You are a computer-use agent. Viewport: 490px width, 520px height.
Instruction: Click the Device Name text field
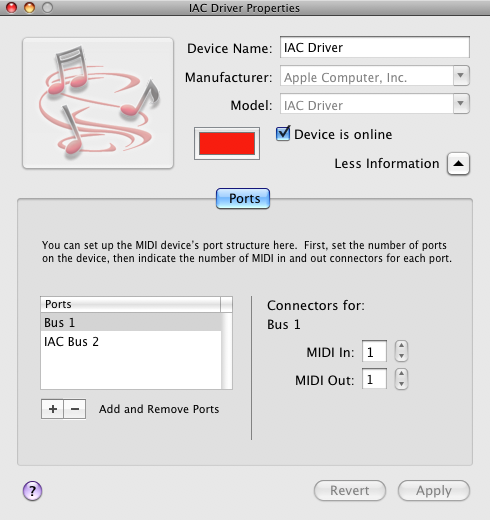coord(375,47)
